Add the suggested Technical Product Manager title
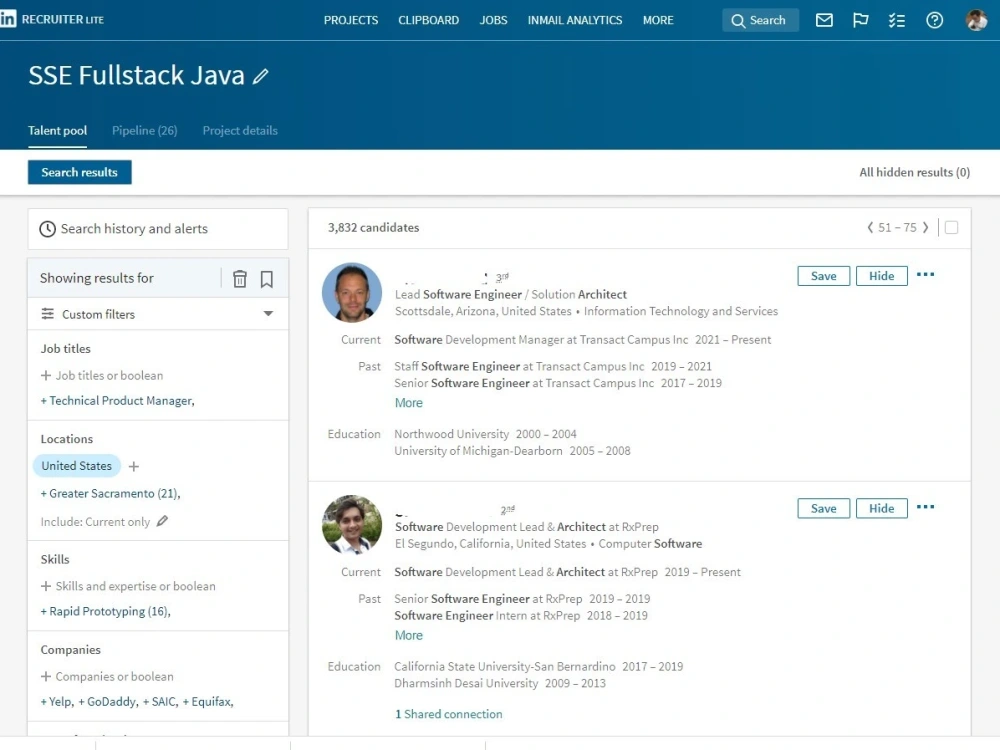 tap(117, 401)
